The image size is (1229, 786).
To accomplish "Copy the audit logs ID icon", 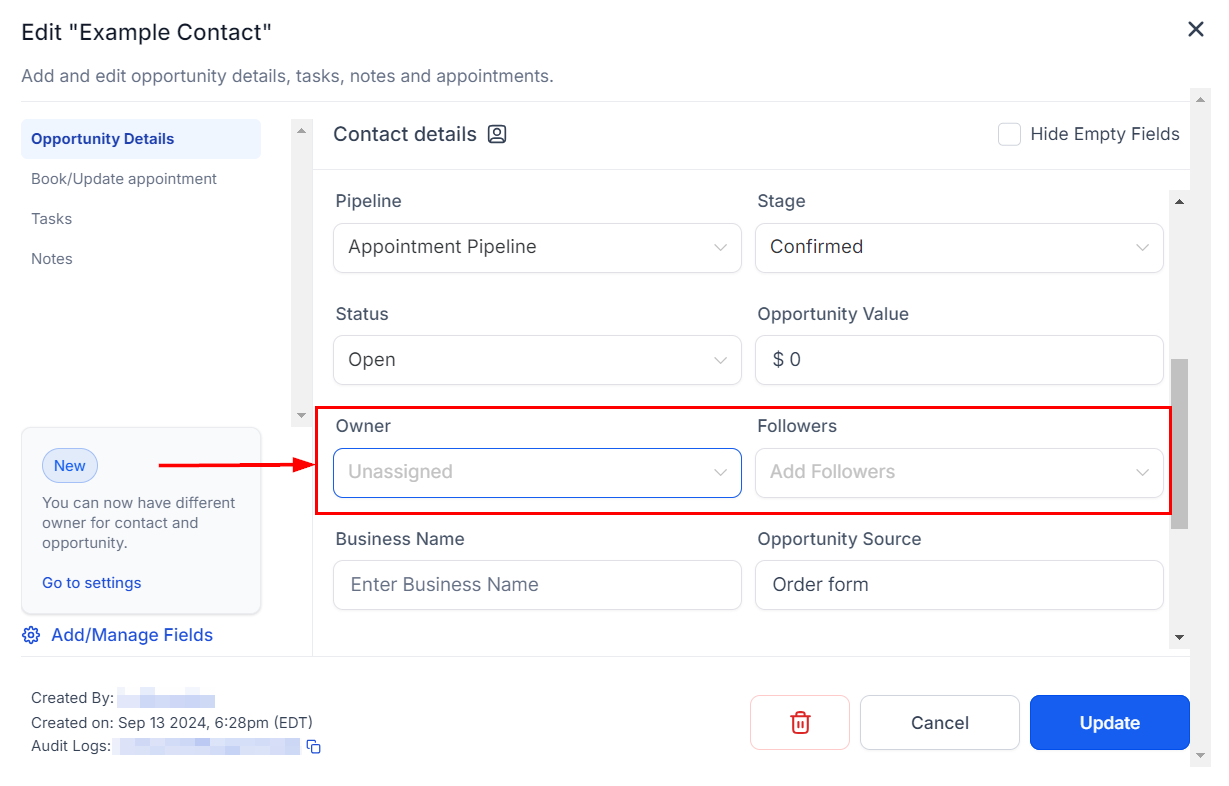I will tap(313, 746).
